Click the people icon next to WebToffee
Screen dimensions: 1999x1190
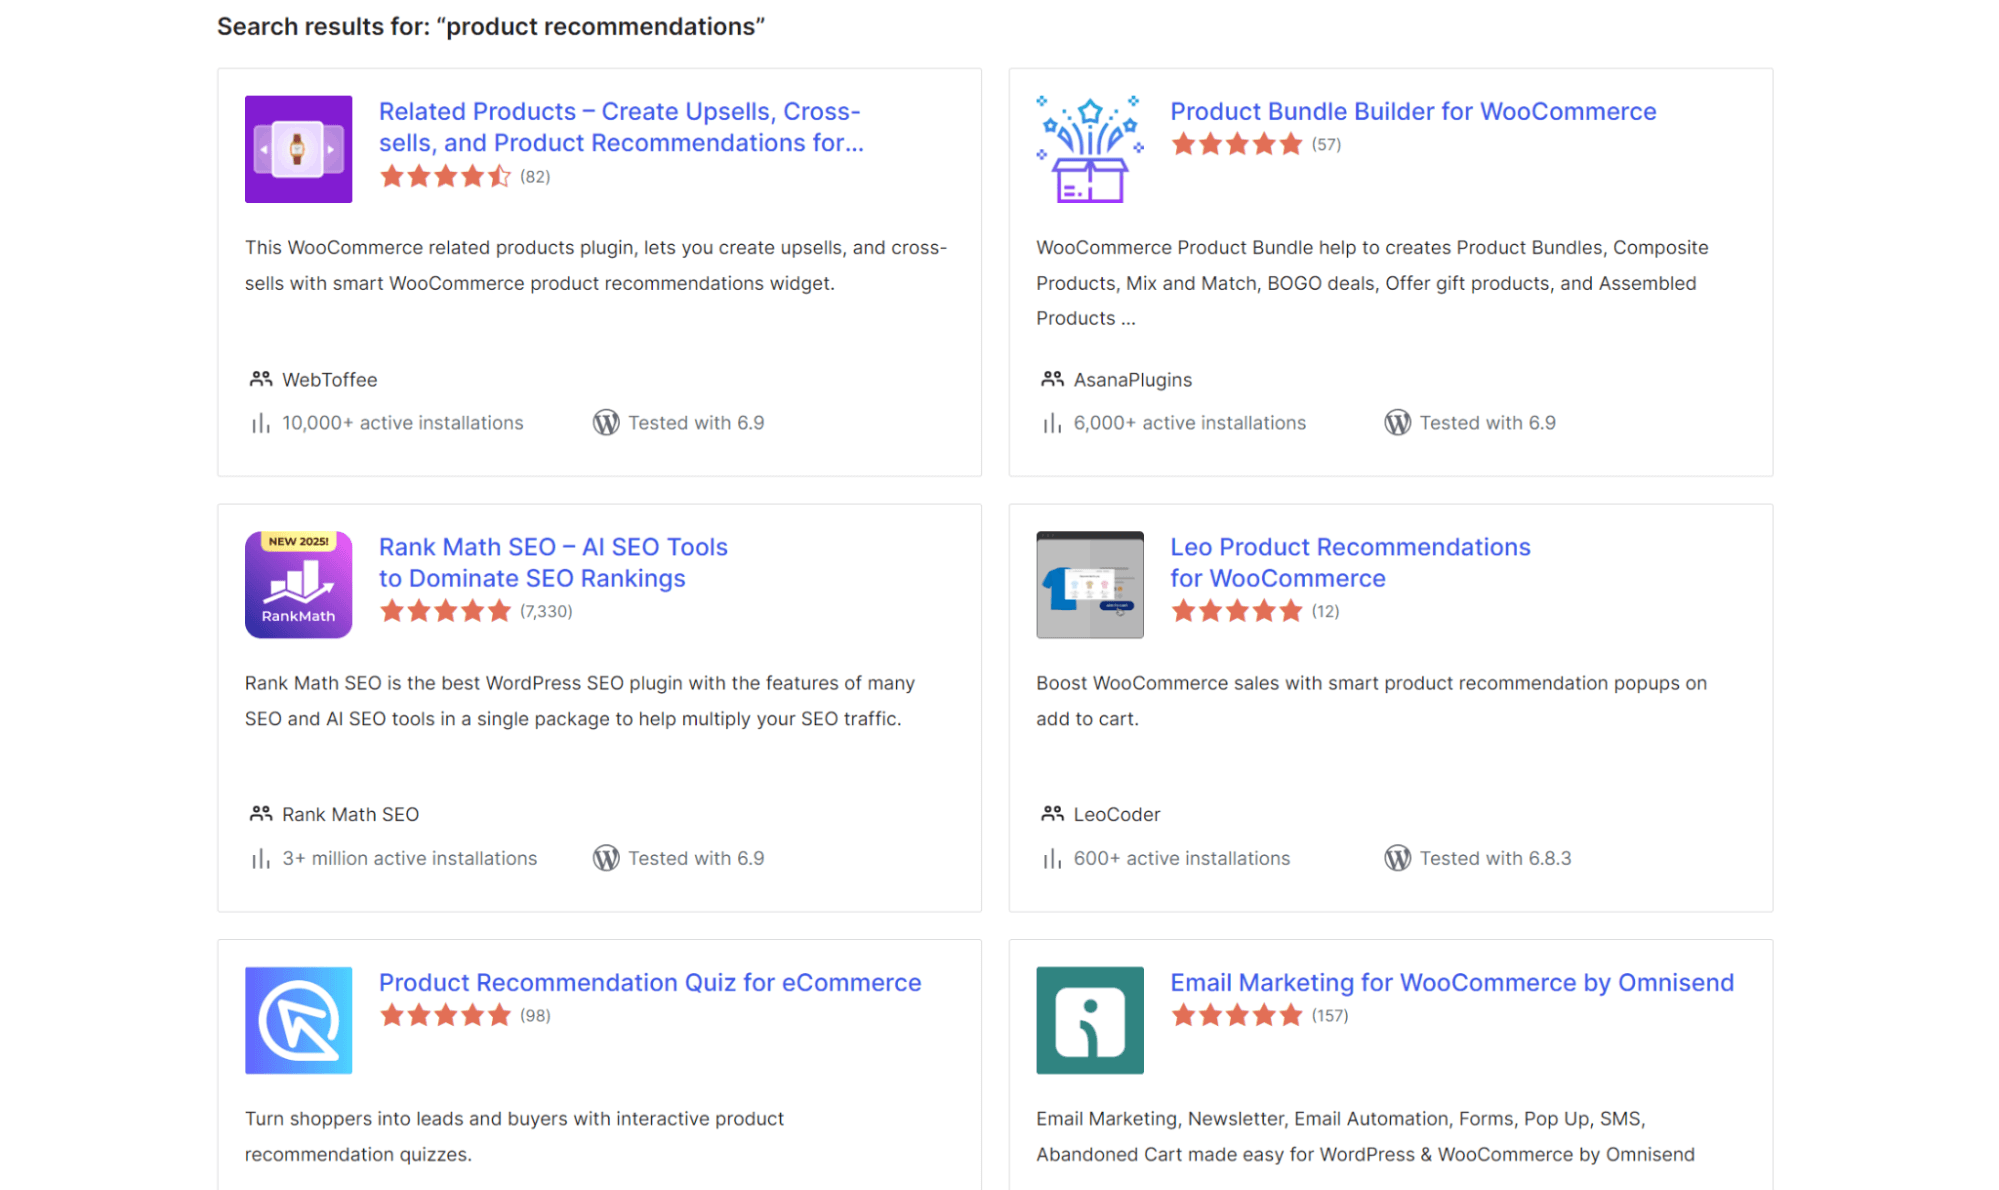(260, 379)
